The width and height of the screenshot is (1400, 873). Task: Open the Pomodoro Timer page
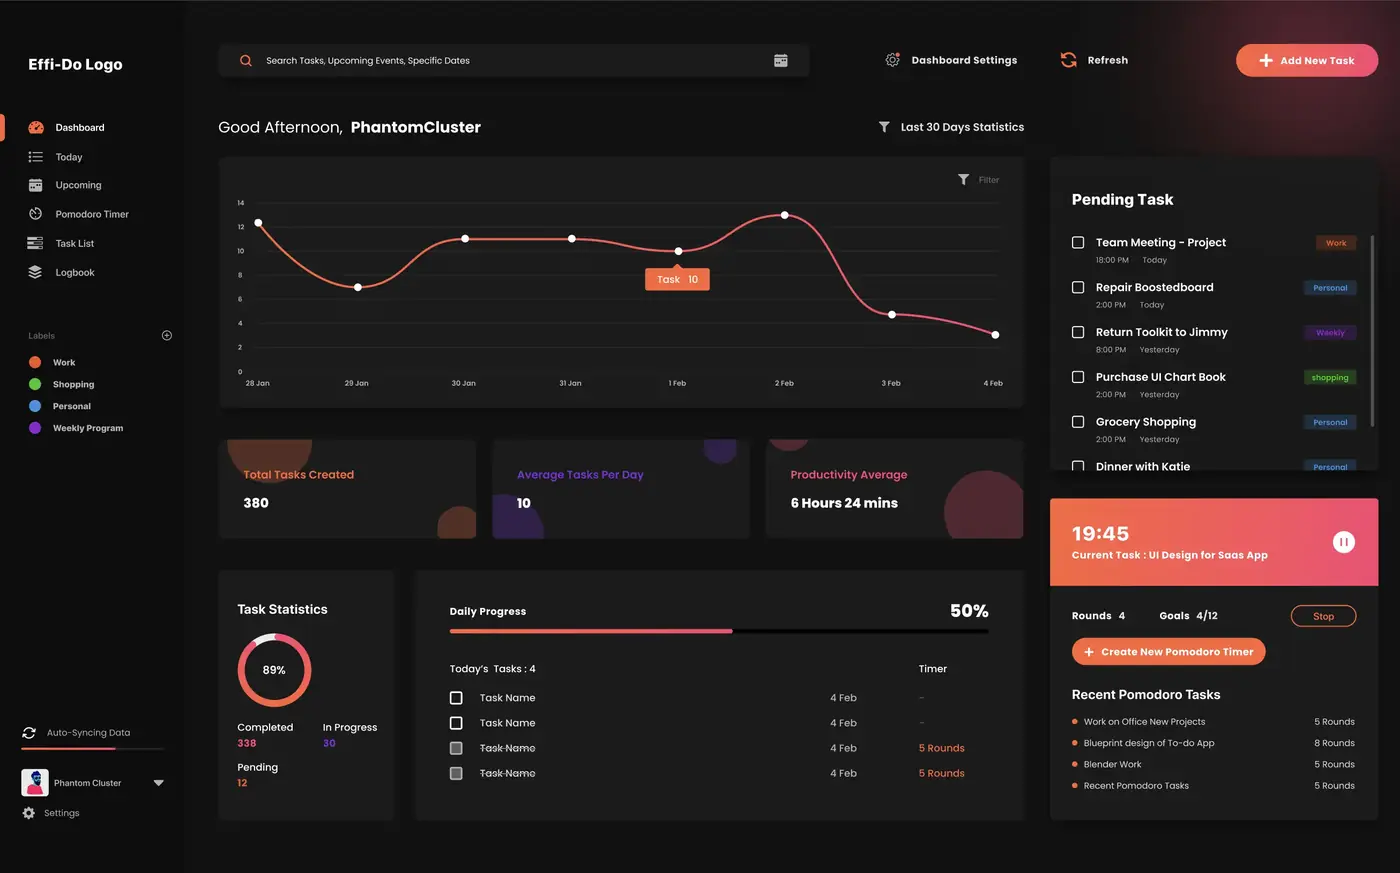92,214
